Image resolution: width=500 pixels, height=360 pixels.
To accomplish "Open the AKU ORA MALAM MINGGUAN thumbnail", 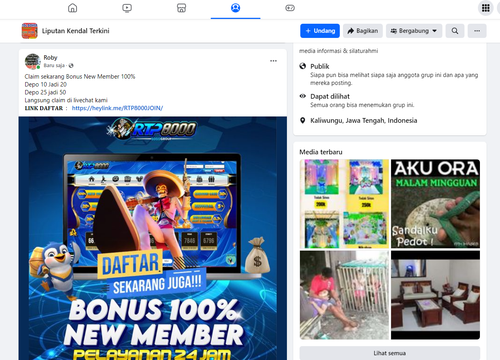I will (435, 204).
